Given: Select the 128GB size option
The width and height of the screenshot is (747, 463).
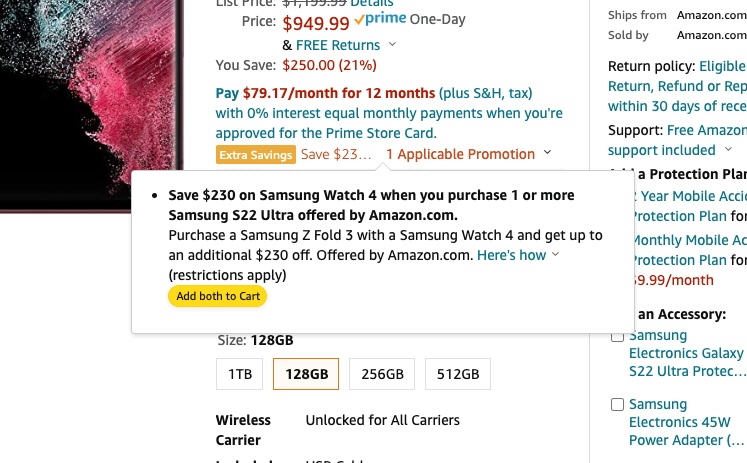Looking at the screenshot, I should [306, 375].
